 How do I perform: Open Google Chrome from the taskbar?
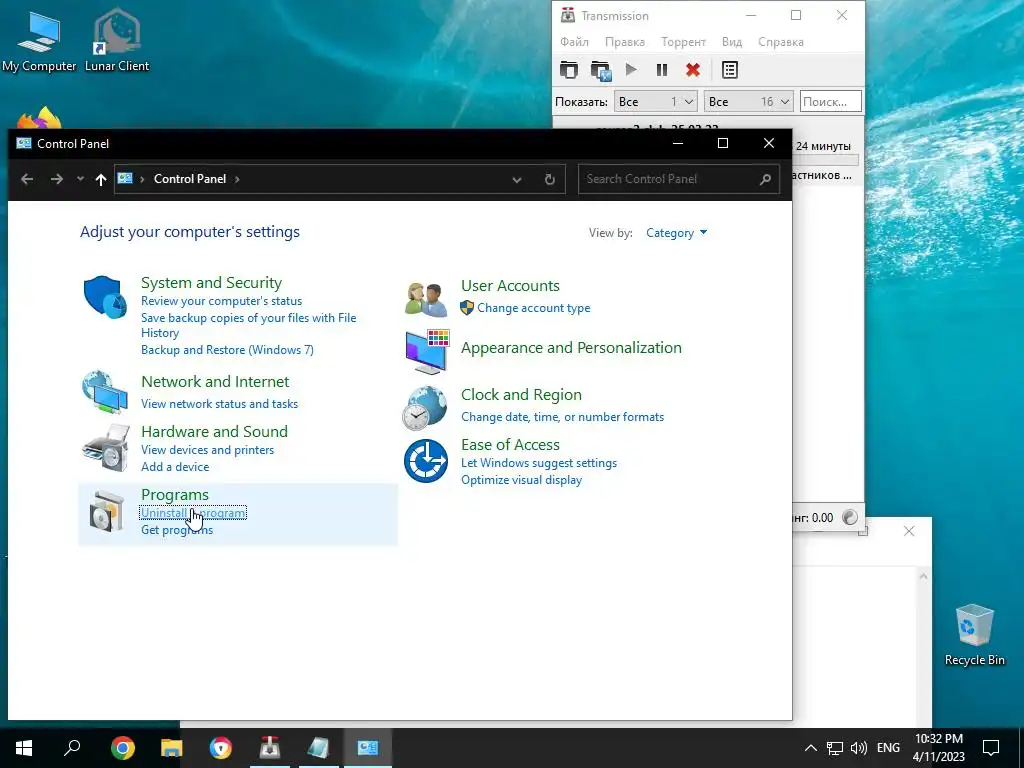[123, 748]
